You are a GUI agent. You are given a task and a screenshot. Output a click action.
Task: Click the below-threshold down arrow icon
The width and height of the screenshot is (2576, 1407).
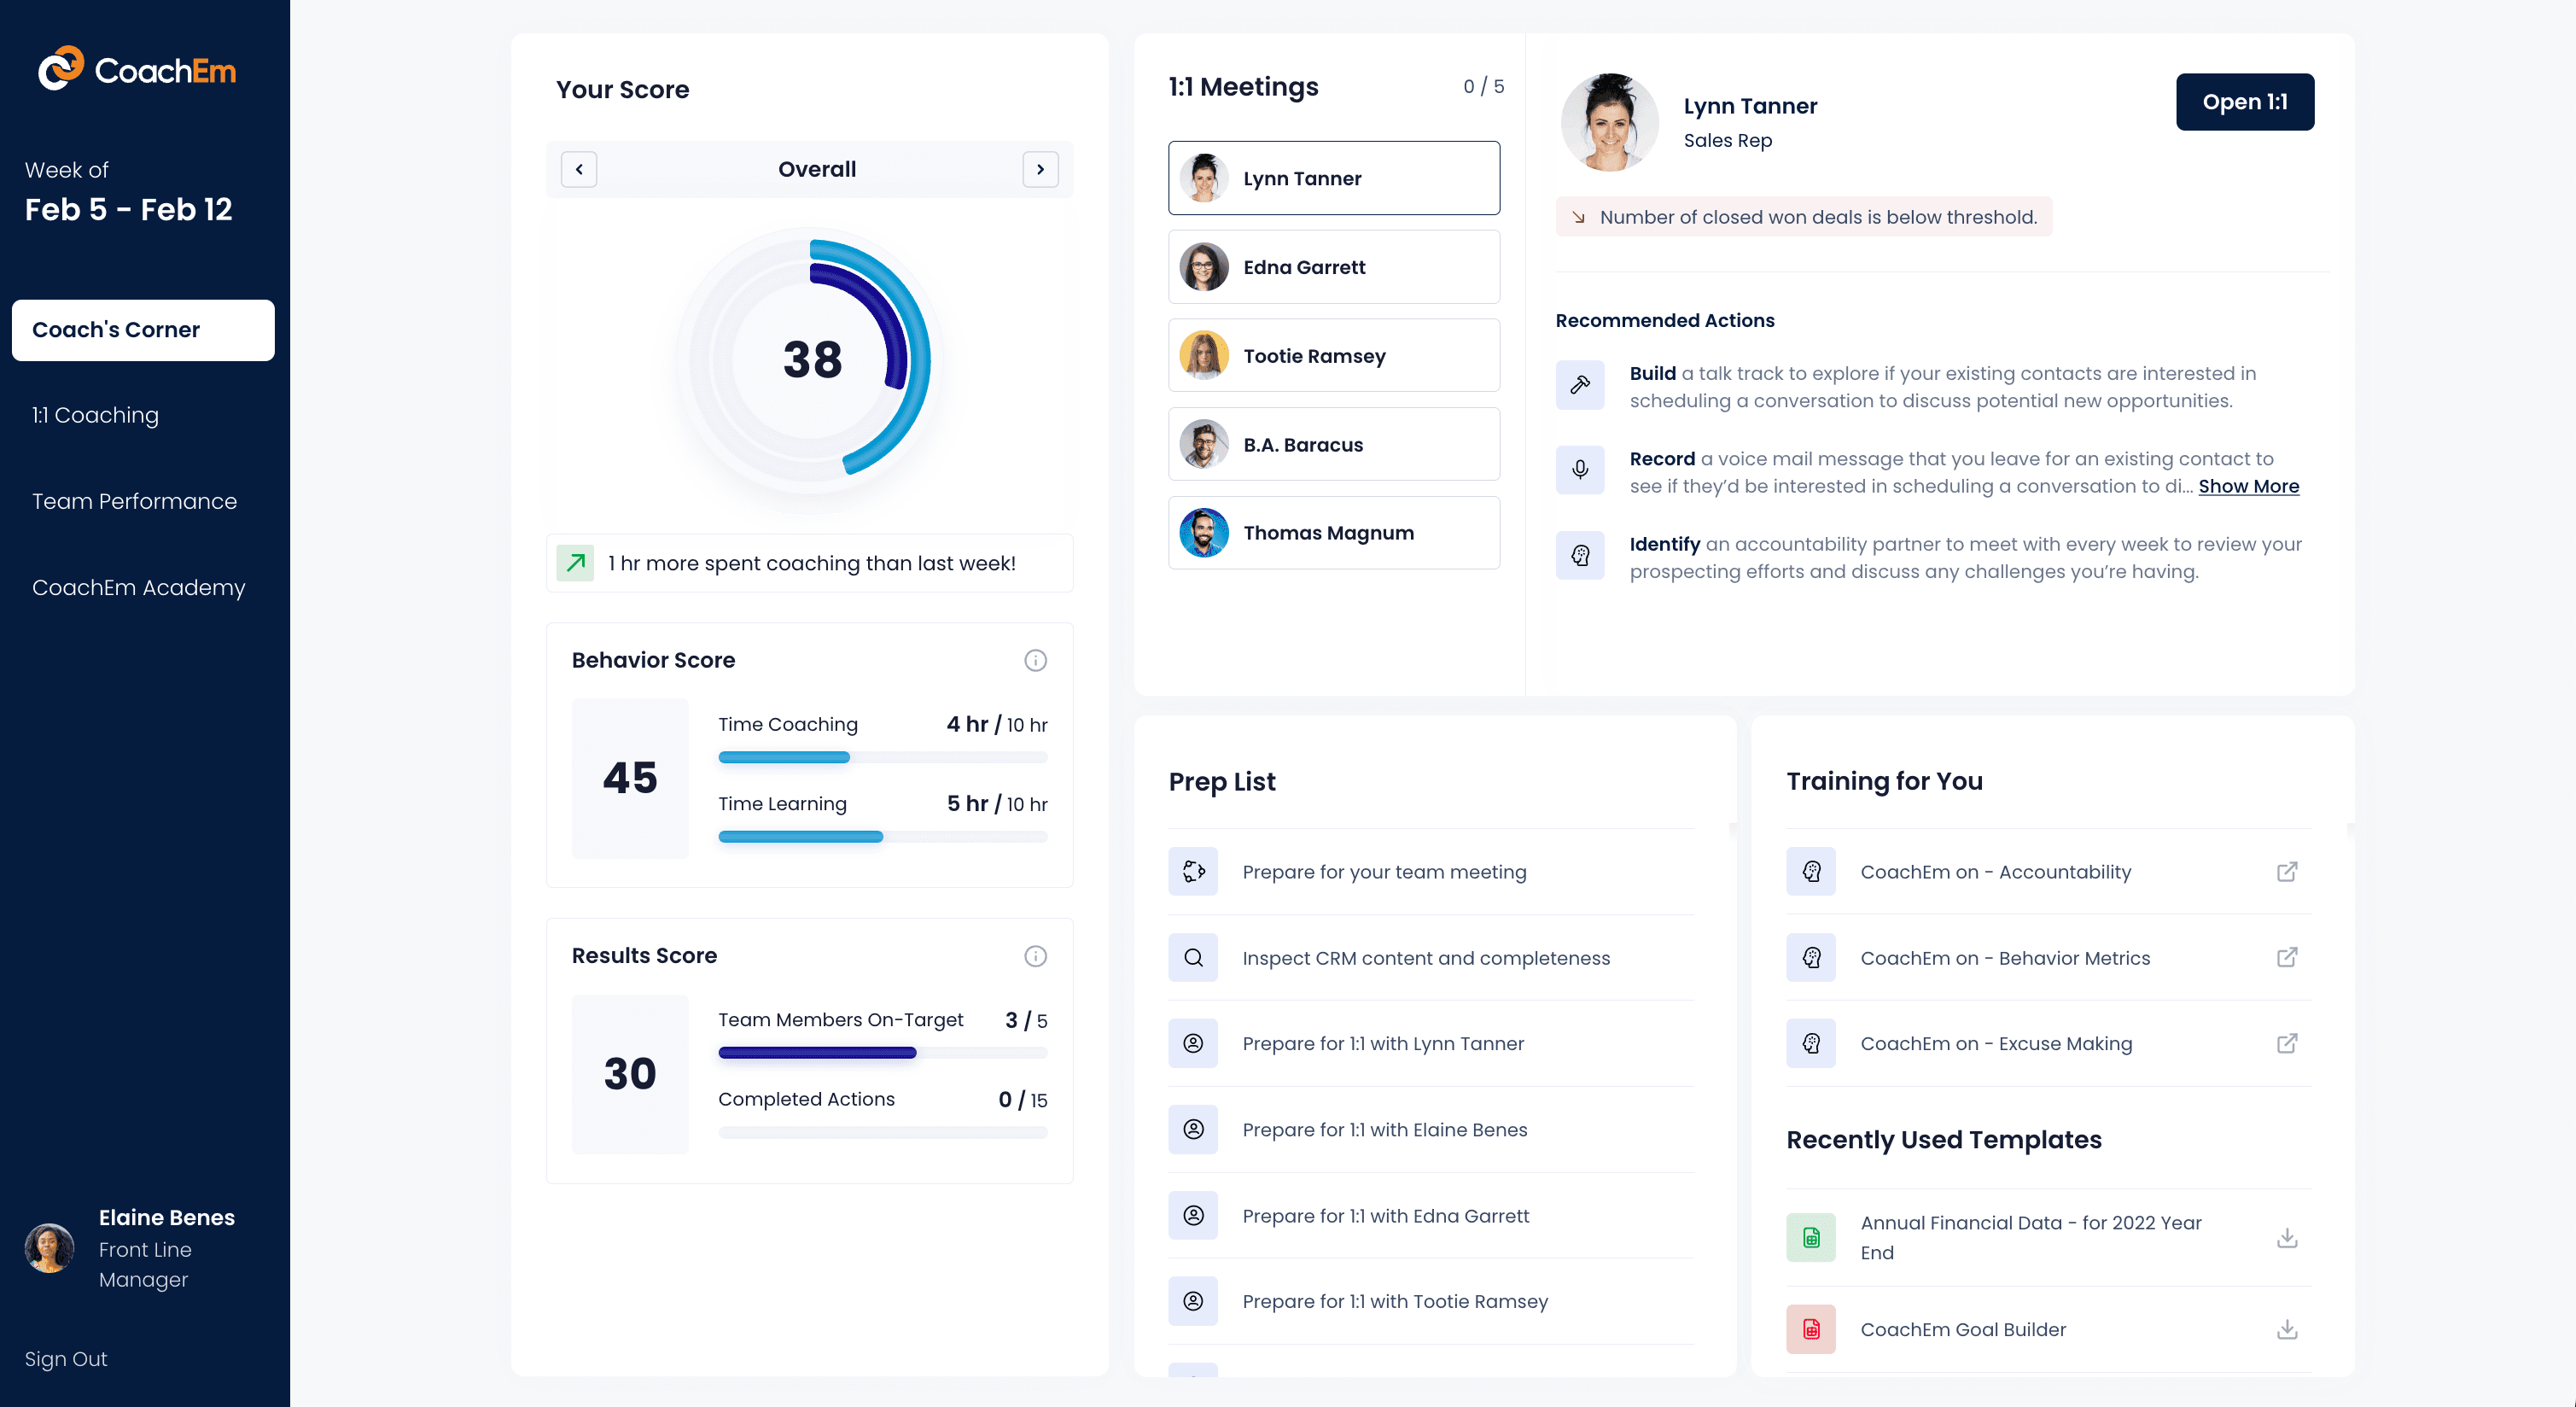tap(1578, 217)
